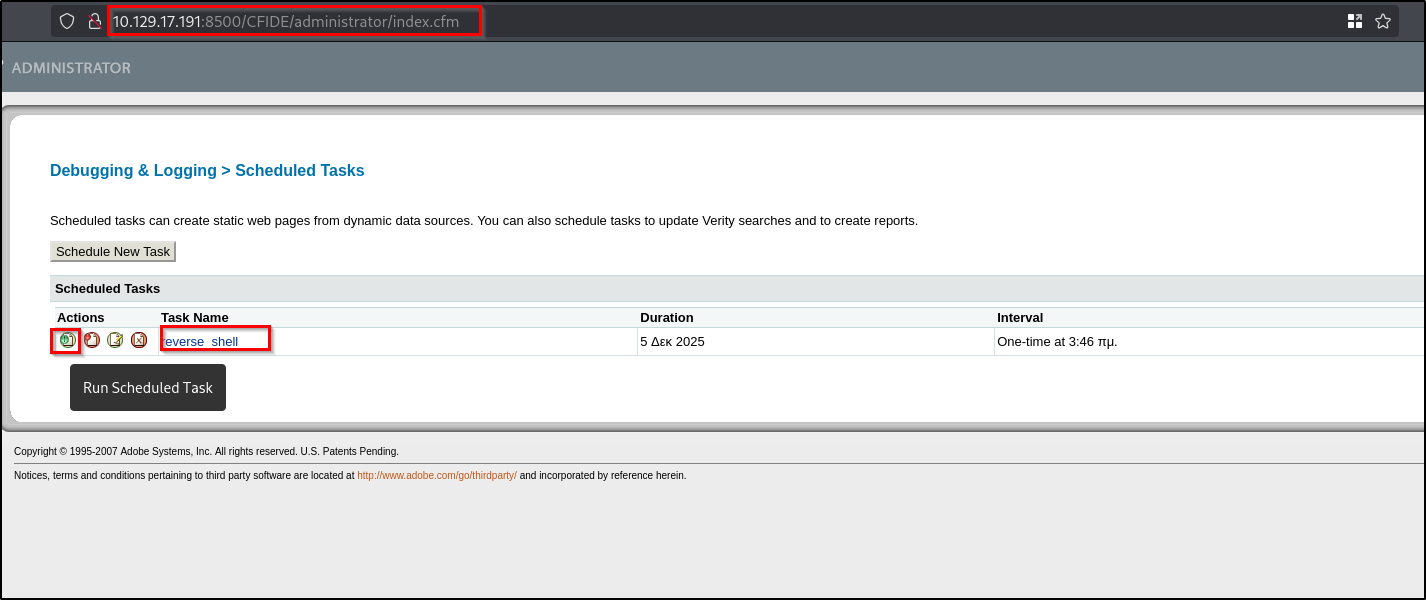Open the insecure connection padlock info

(x=95, y=21)
